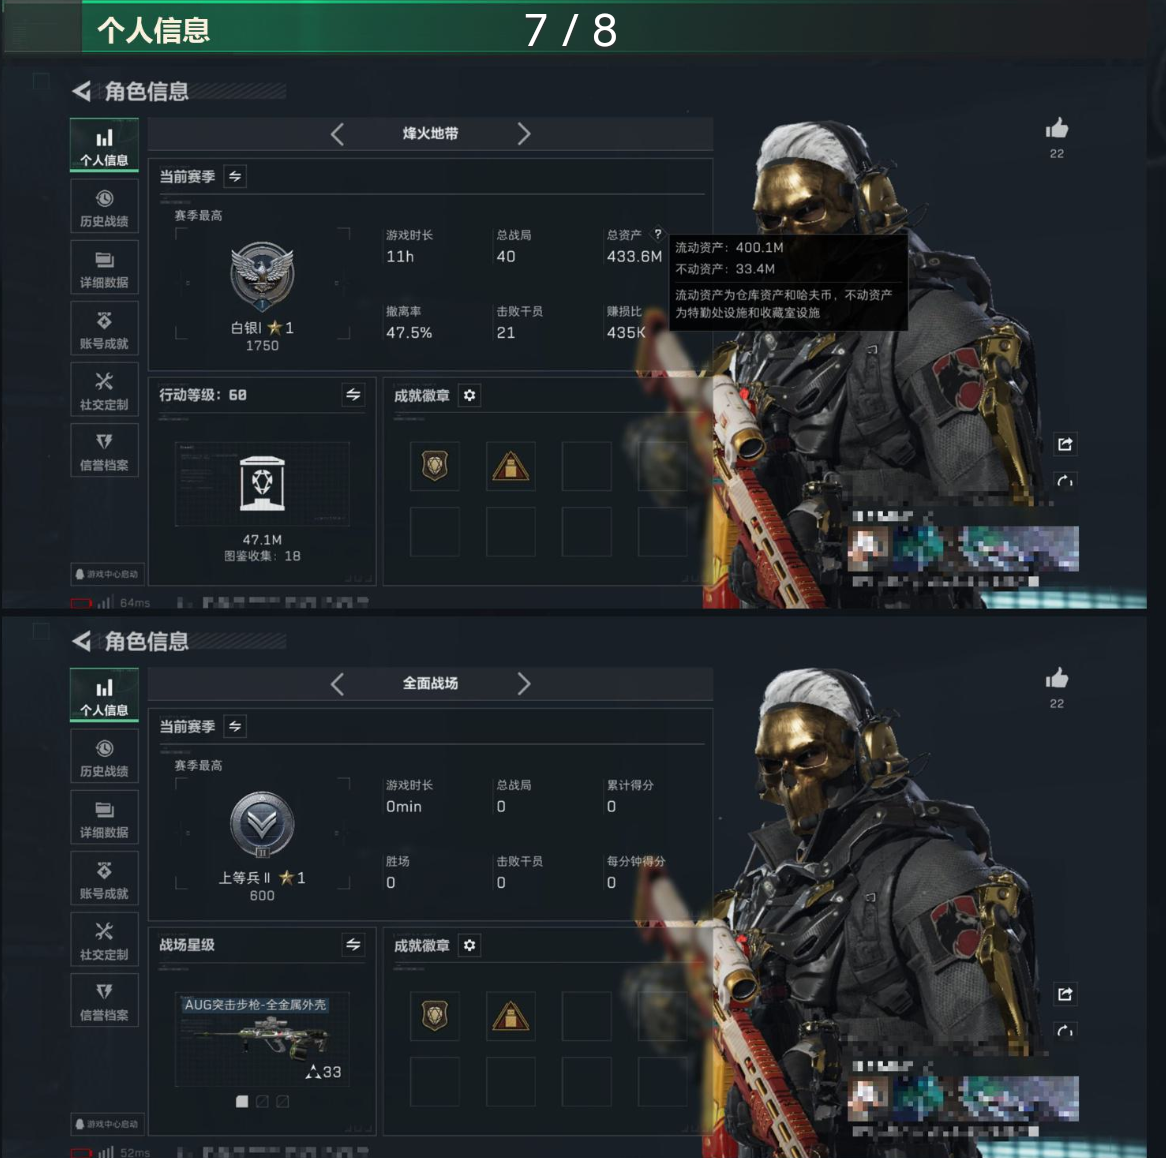1166x1158 pixels.
Task: Click the first page dot under AUG weapon
Action: point(242,1101)
